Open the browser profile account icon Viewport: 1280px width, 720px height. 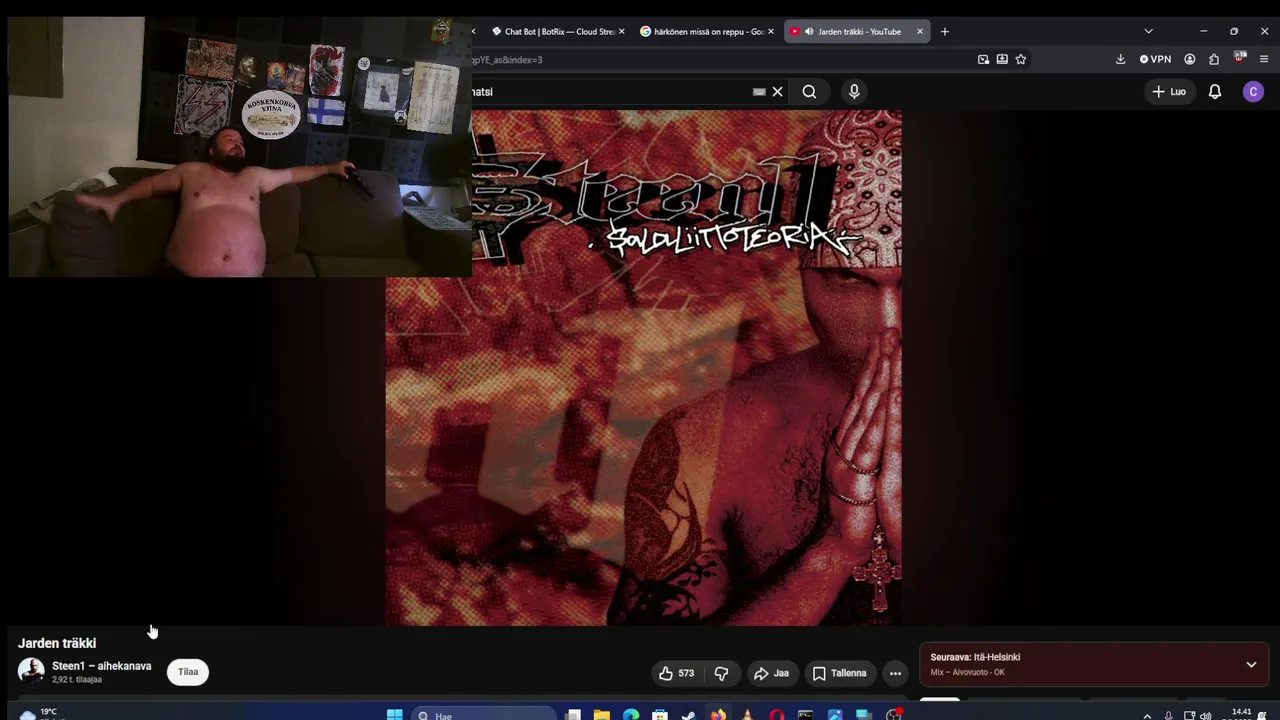pyautogui.click(x=1189, y=59)
